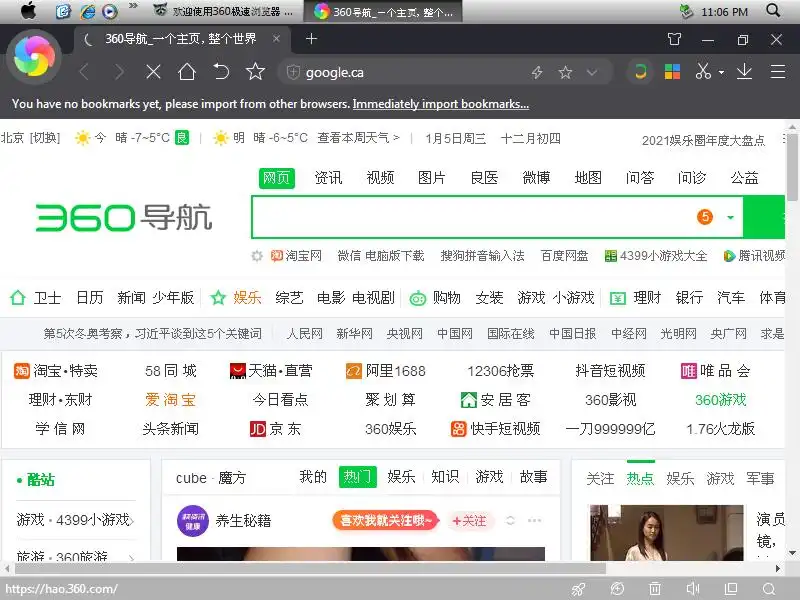Click the three-dots more icon for 养生秘籍

534,520
